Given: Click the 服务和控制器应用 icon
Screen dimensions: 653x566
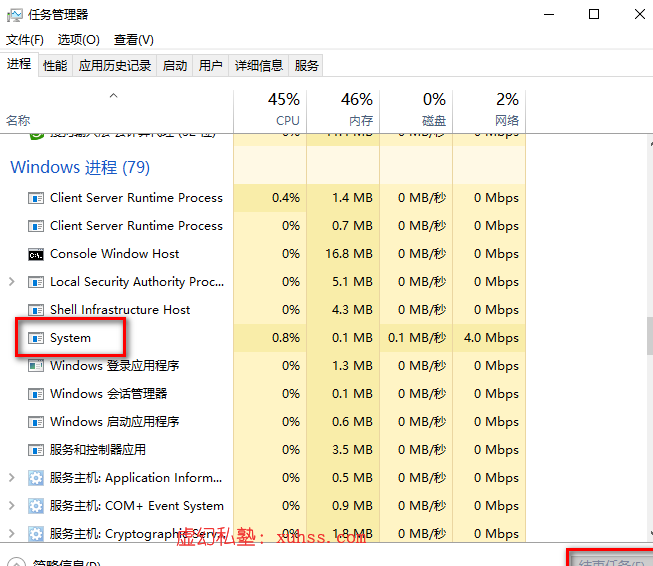Looking at the screenshot, I should 36,450.
